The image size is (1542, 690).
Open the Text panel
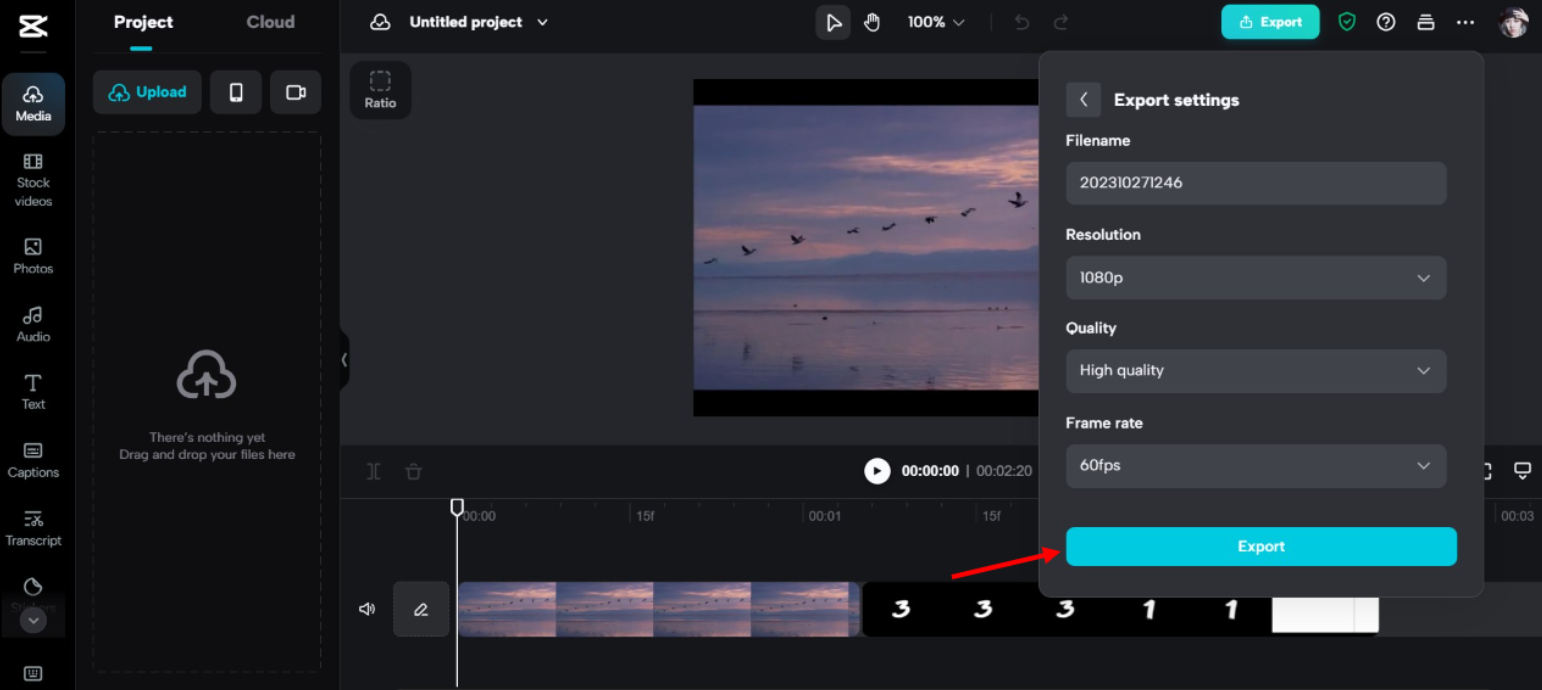pyautogui.click(x=33, y=390)
